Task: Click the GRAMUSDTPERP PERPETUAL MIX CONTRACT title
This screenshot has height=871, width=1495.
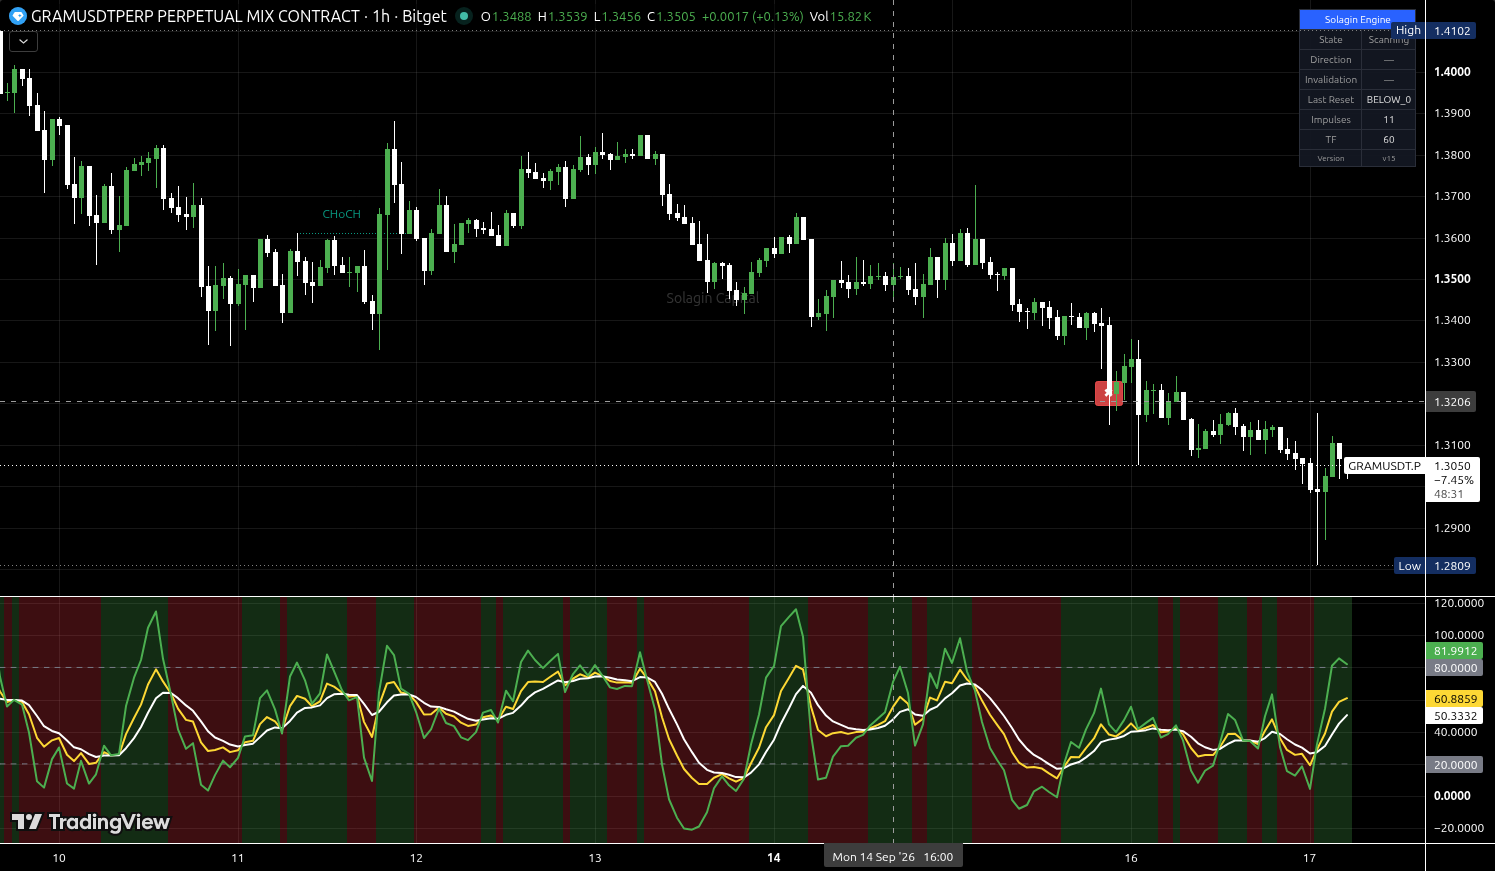Action: pos(195,16)
